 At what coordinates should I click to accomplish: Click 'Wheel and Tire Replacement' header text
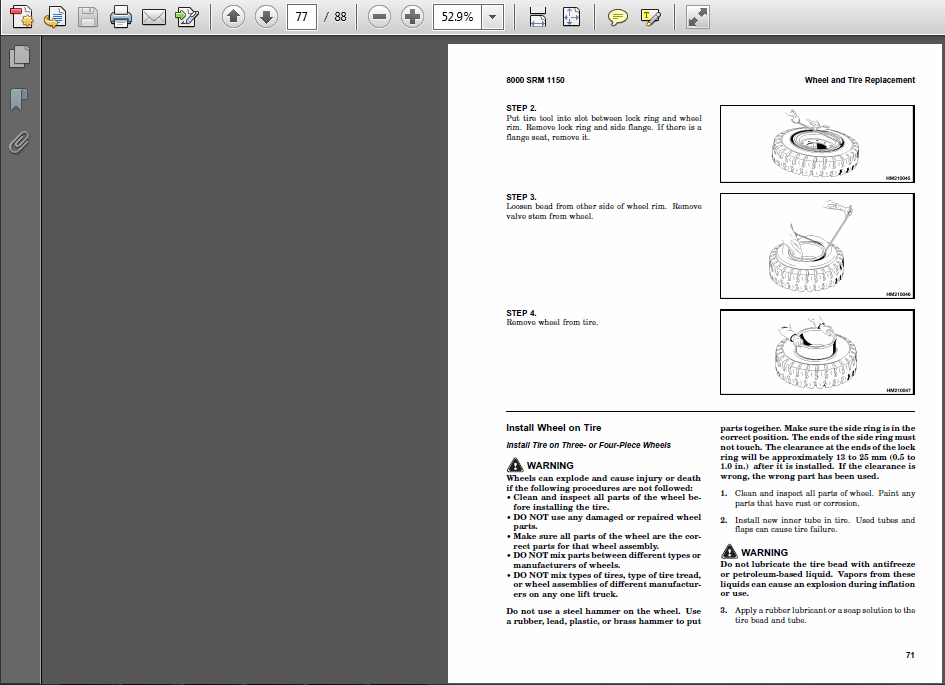(859, 80)
